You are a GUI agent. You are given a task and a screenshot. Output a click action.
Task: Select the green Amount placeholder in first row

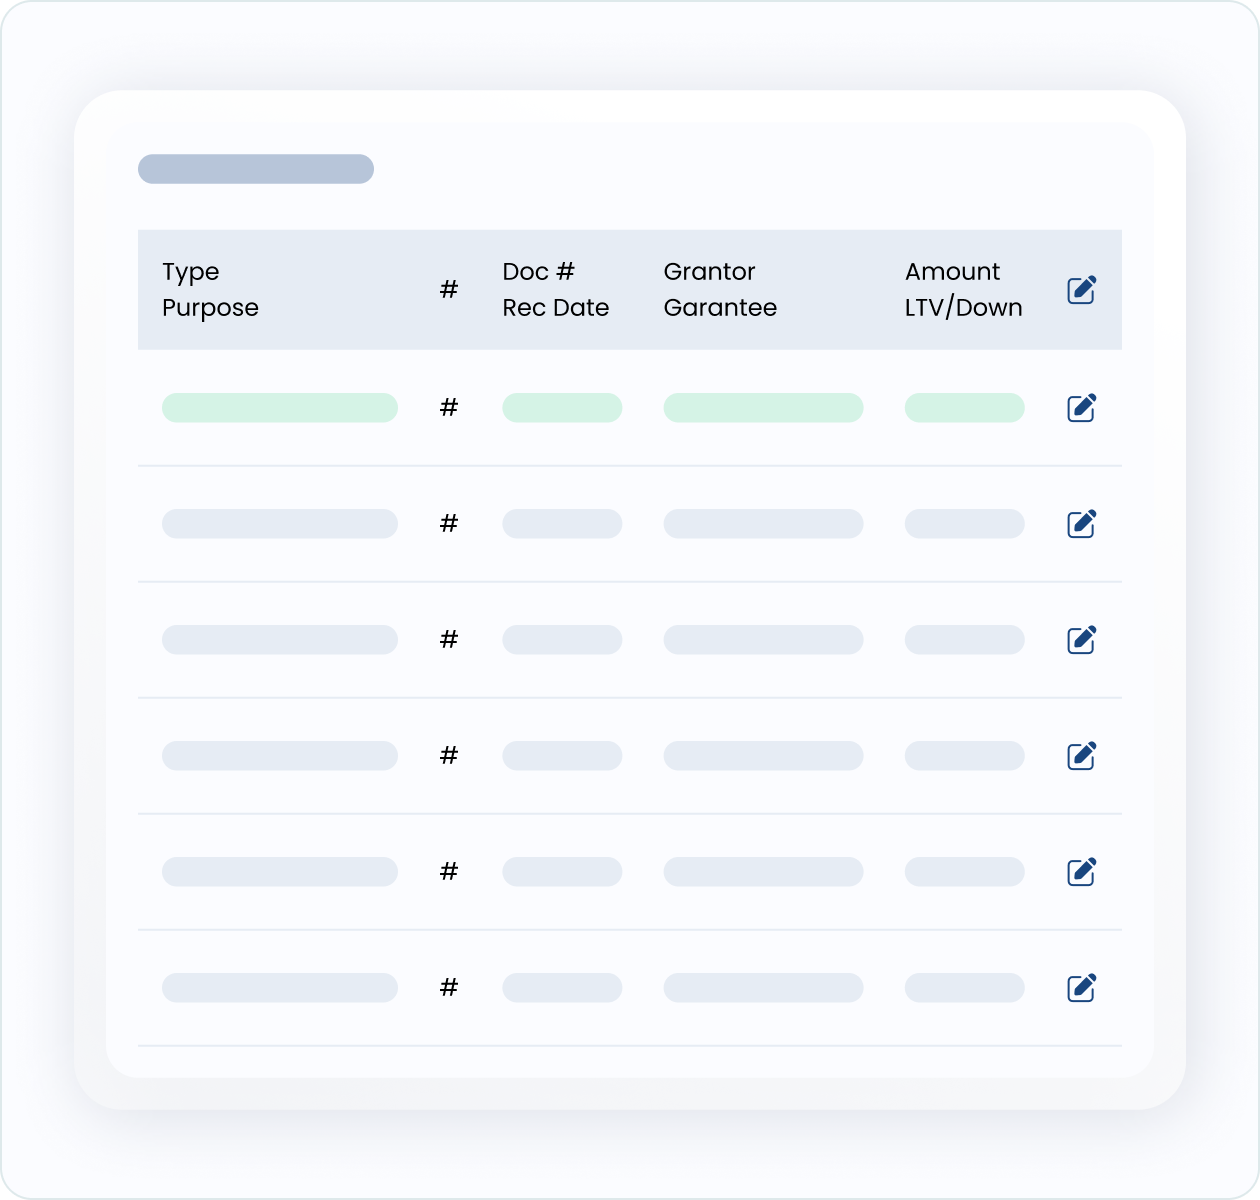[x=964, y=408]
